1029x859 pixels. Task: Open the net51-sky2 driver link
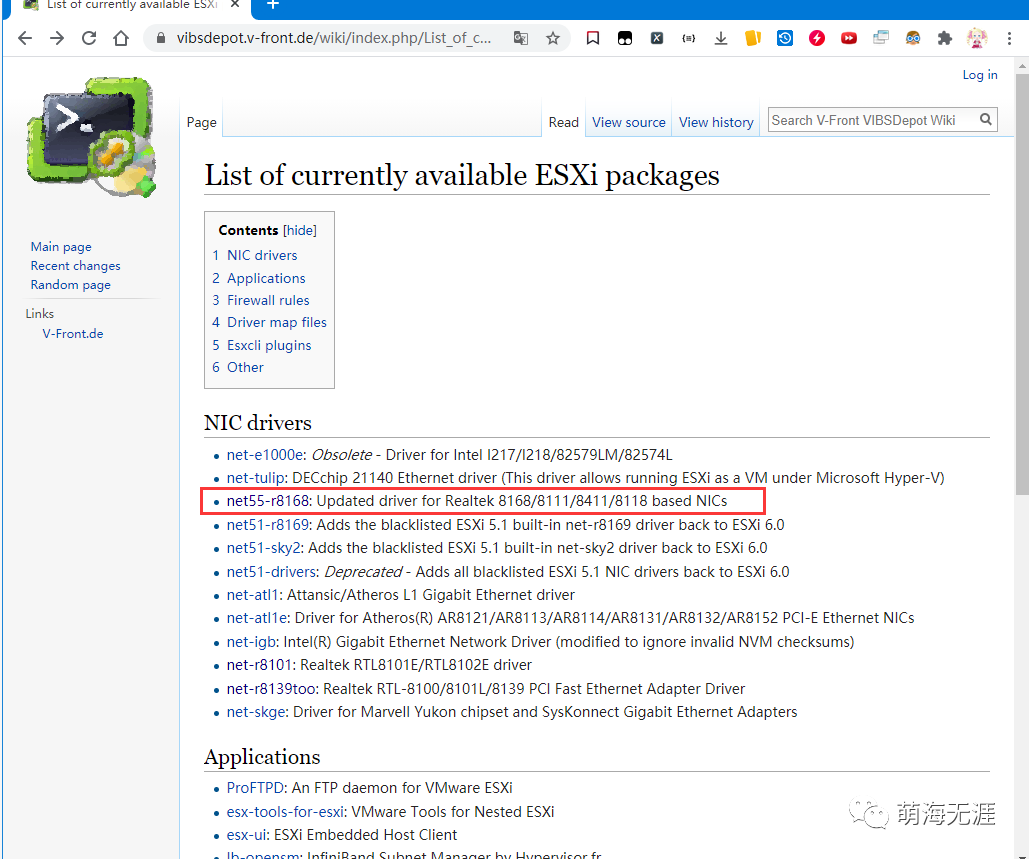click(263, 548)
